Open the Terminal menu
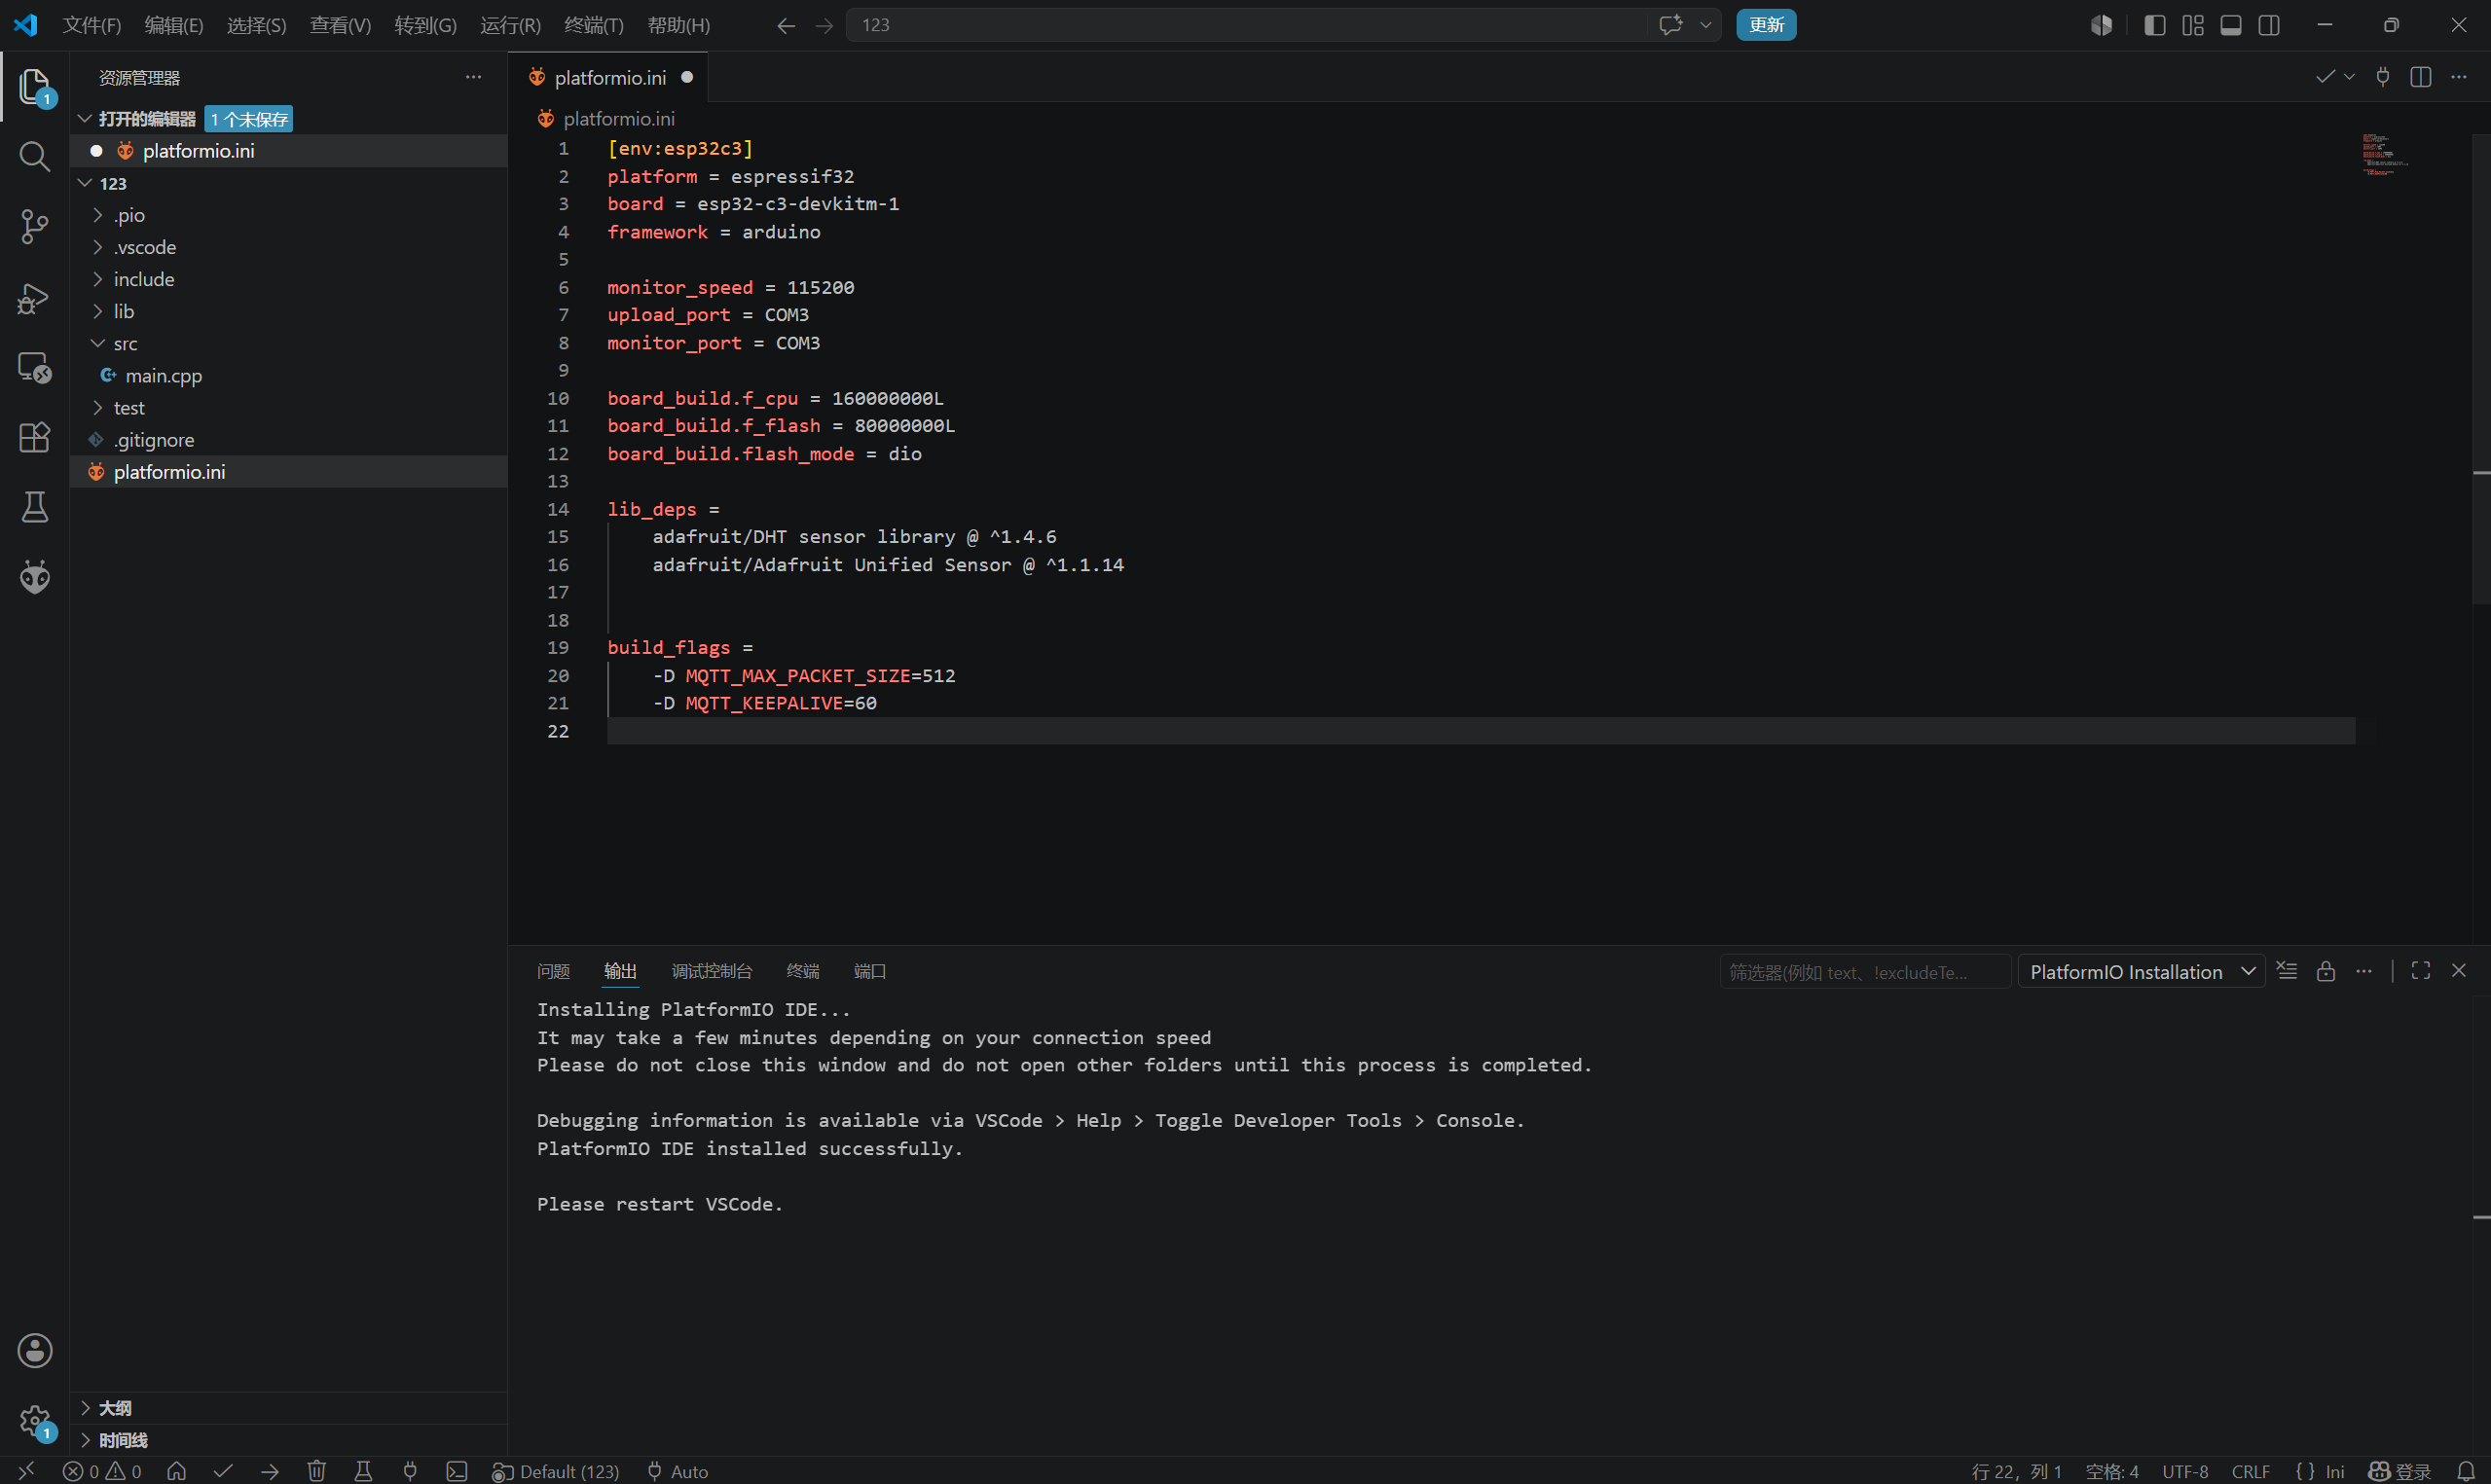This screenshot has width=2491, height=1484. [x=594, y=25]
